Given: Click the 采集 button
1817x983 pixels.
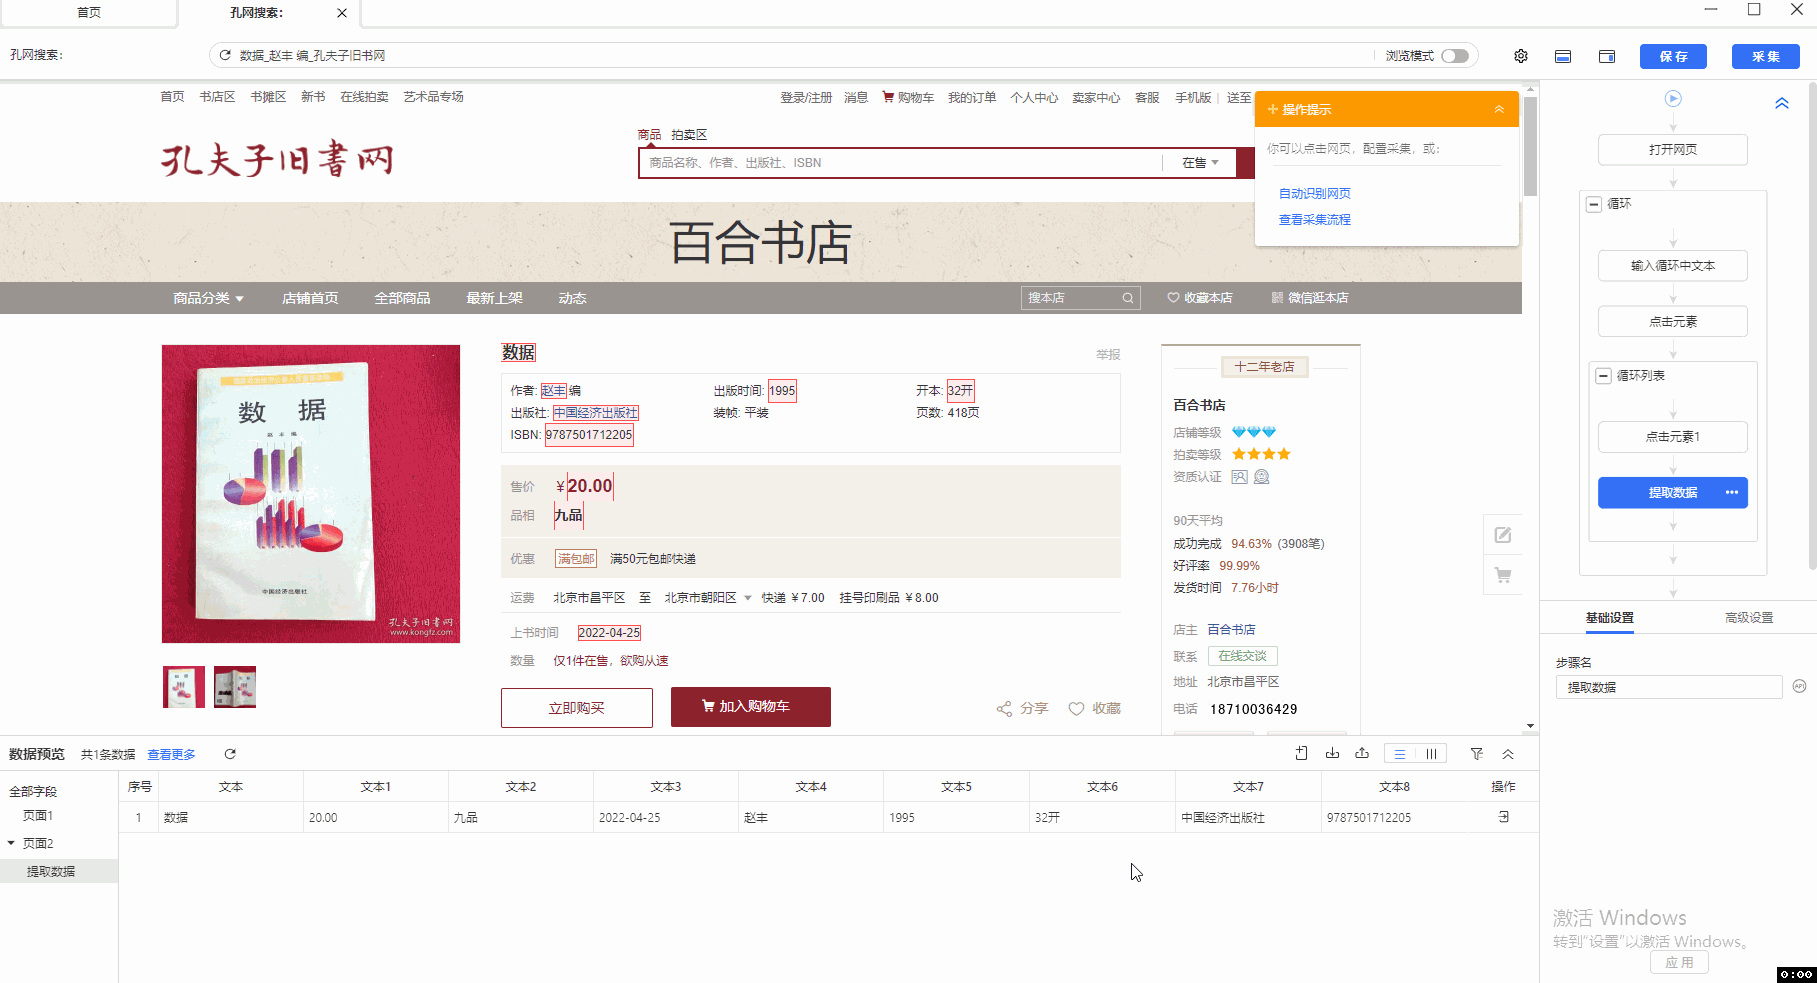Looking at the screenshot, I should coord(1766,56).
